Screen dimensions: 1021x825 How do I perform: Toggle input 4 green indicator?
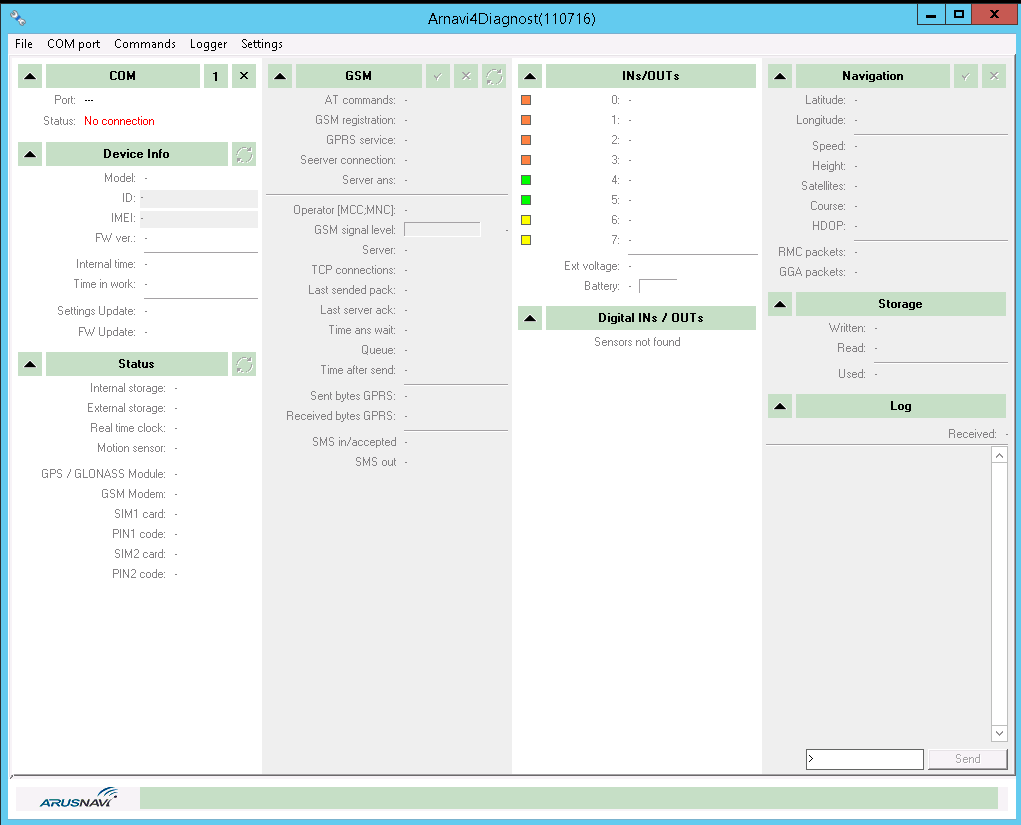526,180
